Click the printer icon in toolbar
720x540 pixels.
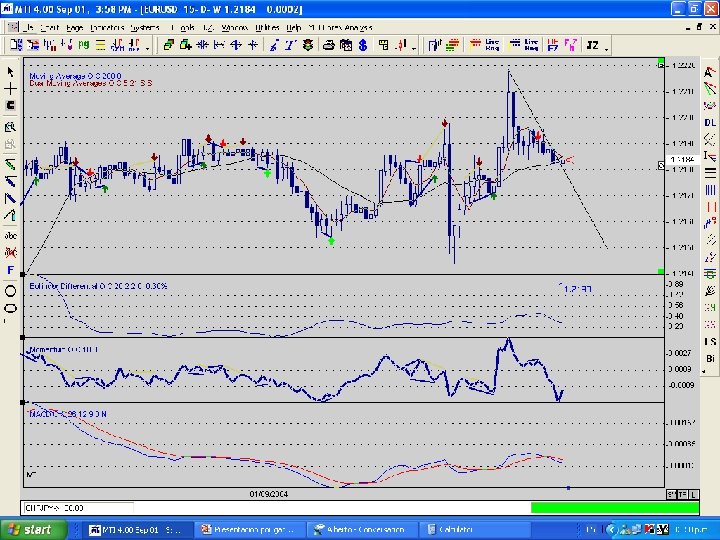pyautogui.click(x=329, y=45)
